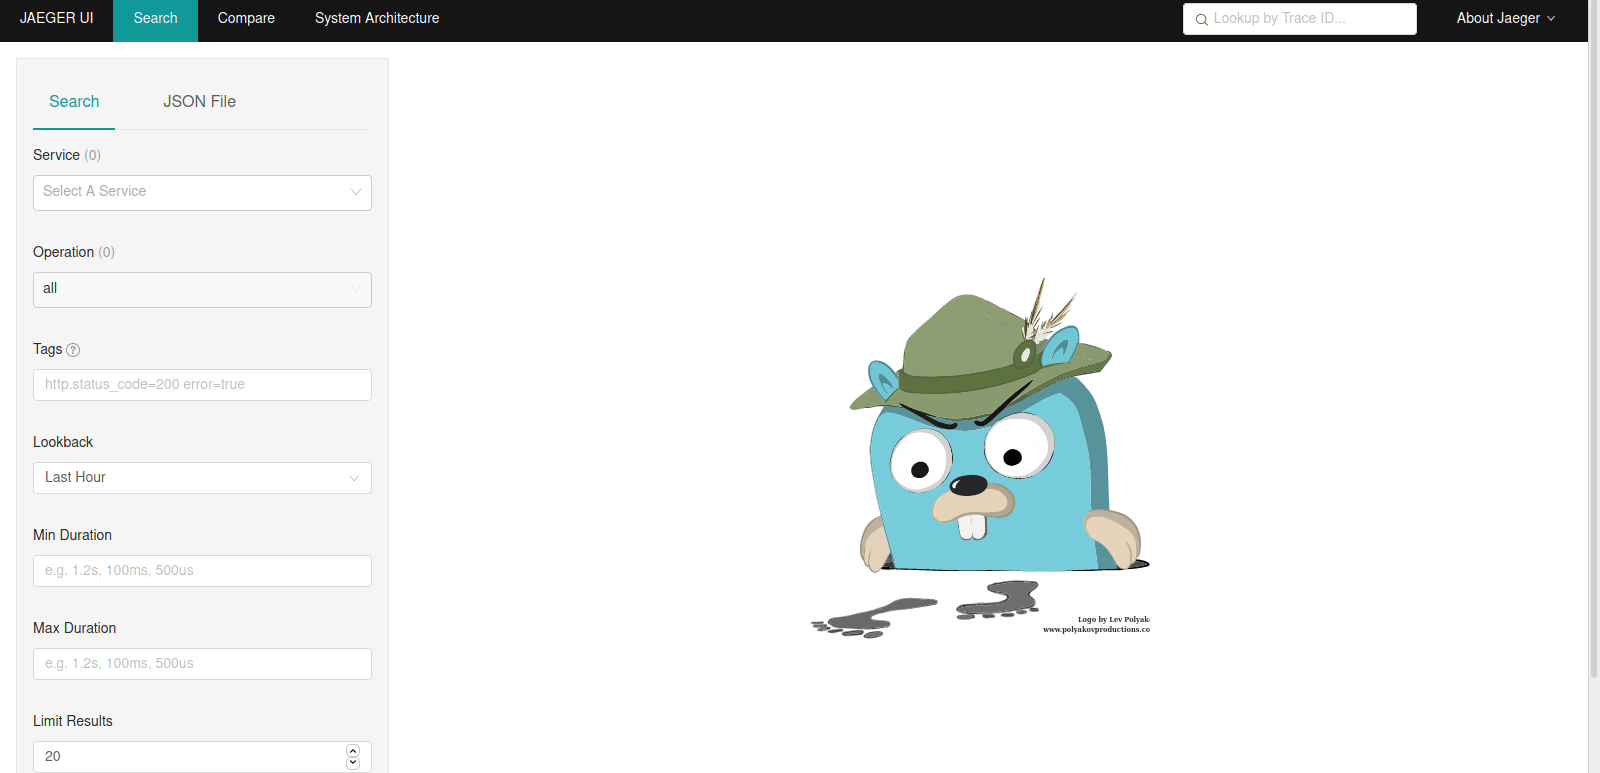
Task: Open the Lookback Last Hour dropdown
Action: tap(202, 478)
